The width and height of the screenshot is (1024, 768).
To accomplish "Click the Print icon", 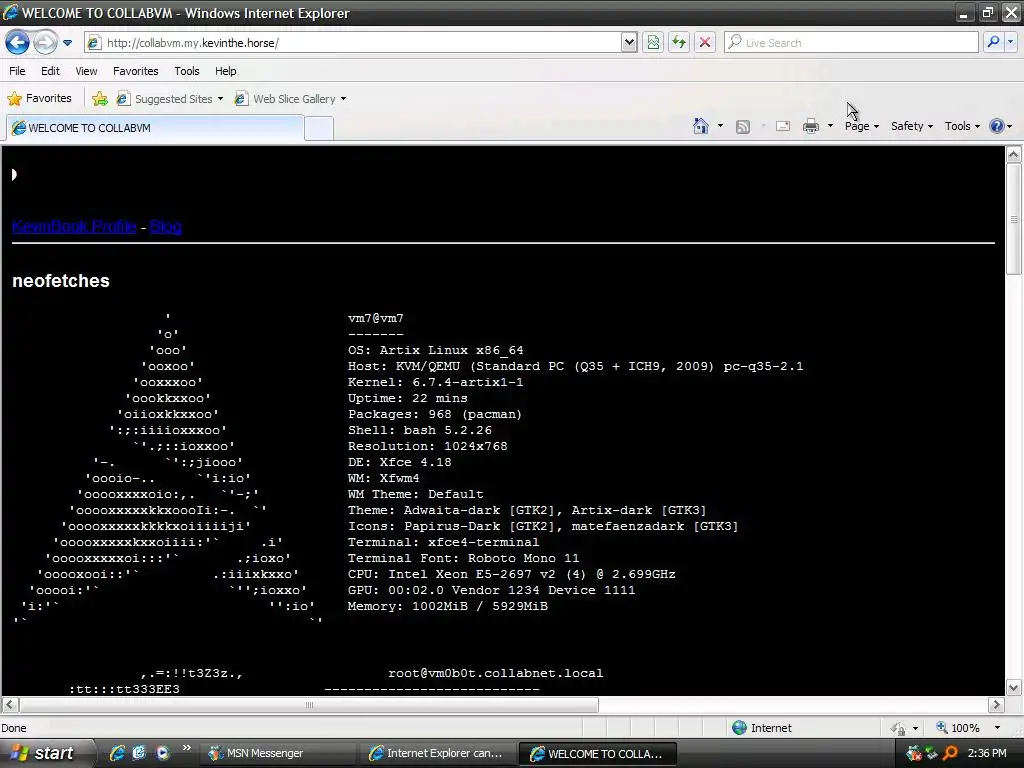I will pyautogui.click(x=811, y=126).
